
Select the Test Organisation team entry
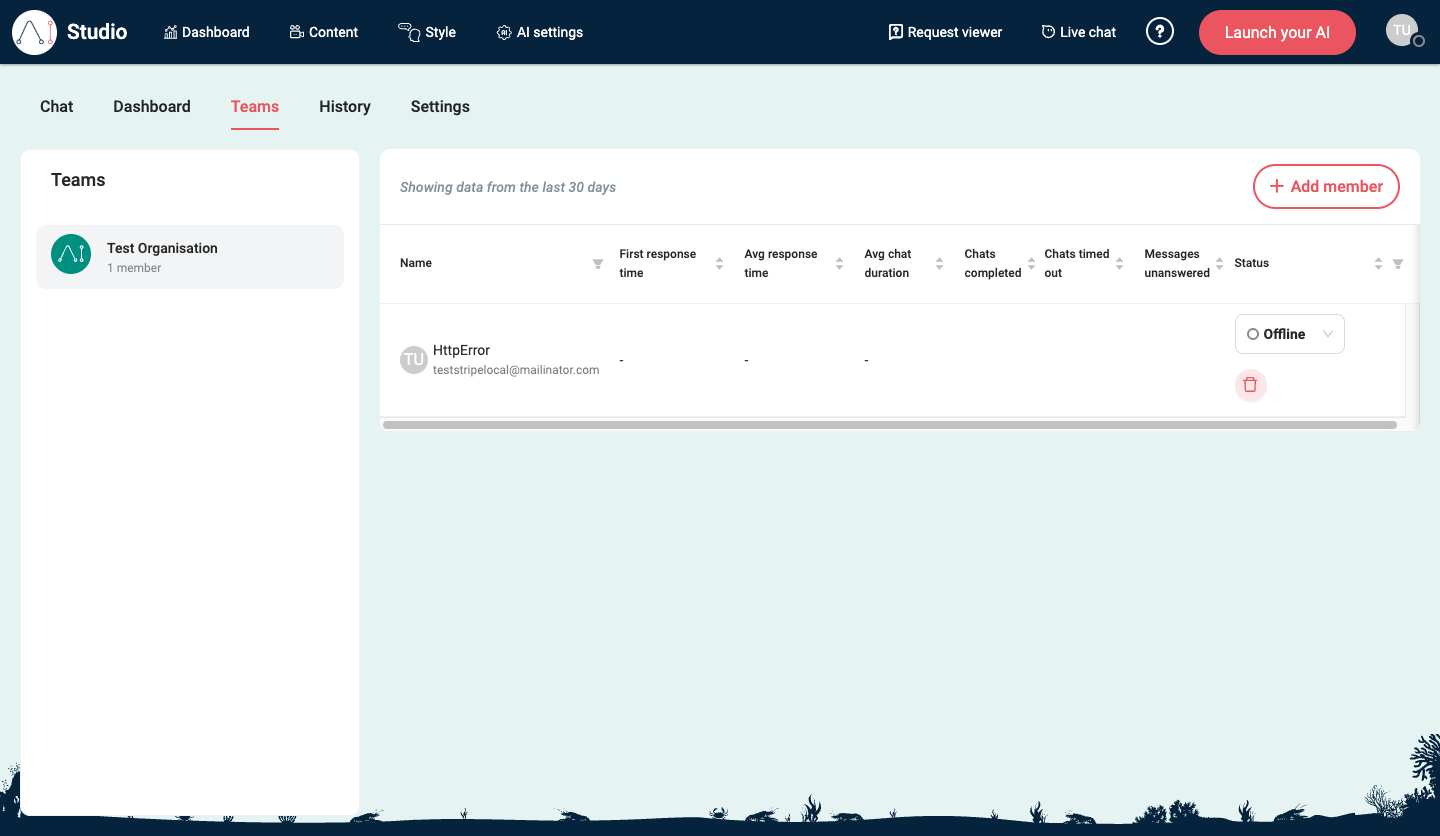point(190,256)
